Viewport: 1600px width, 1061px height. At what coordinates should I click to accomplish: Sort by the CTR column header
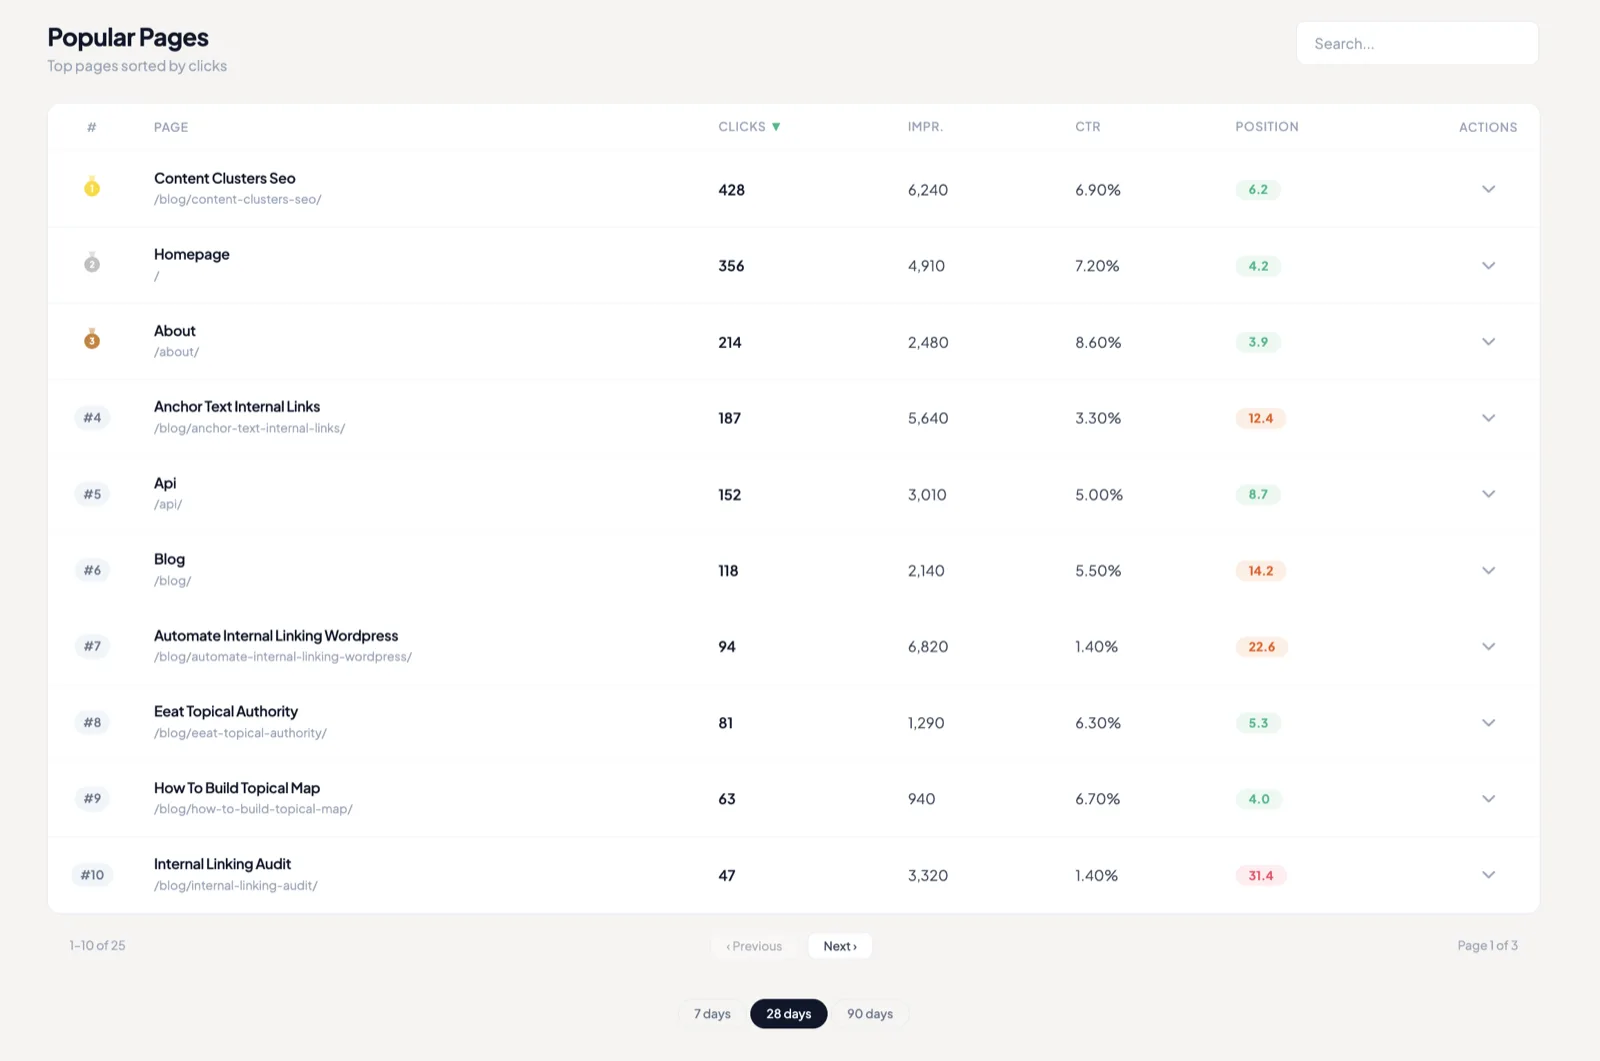click(x=1088, y=127)
